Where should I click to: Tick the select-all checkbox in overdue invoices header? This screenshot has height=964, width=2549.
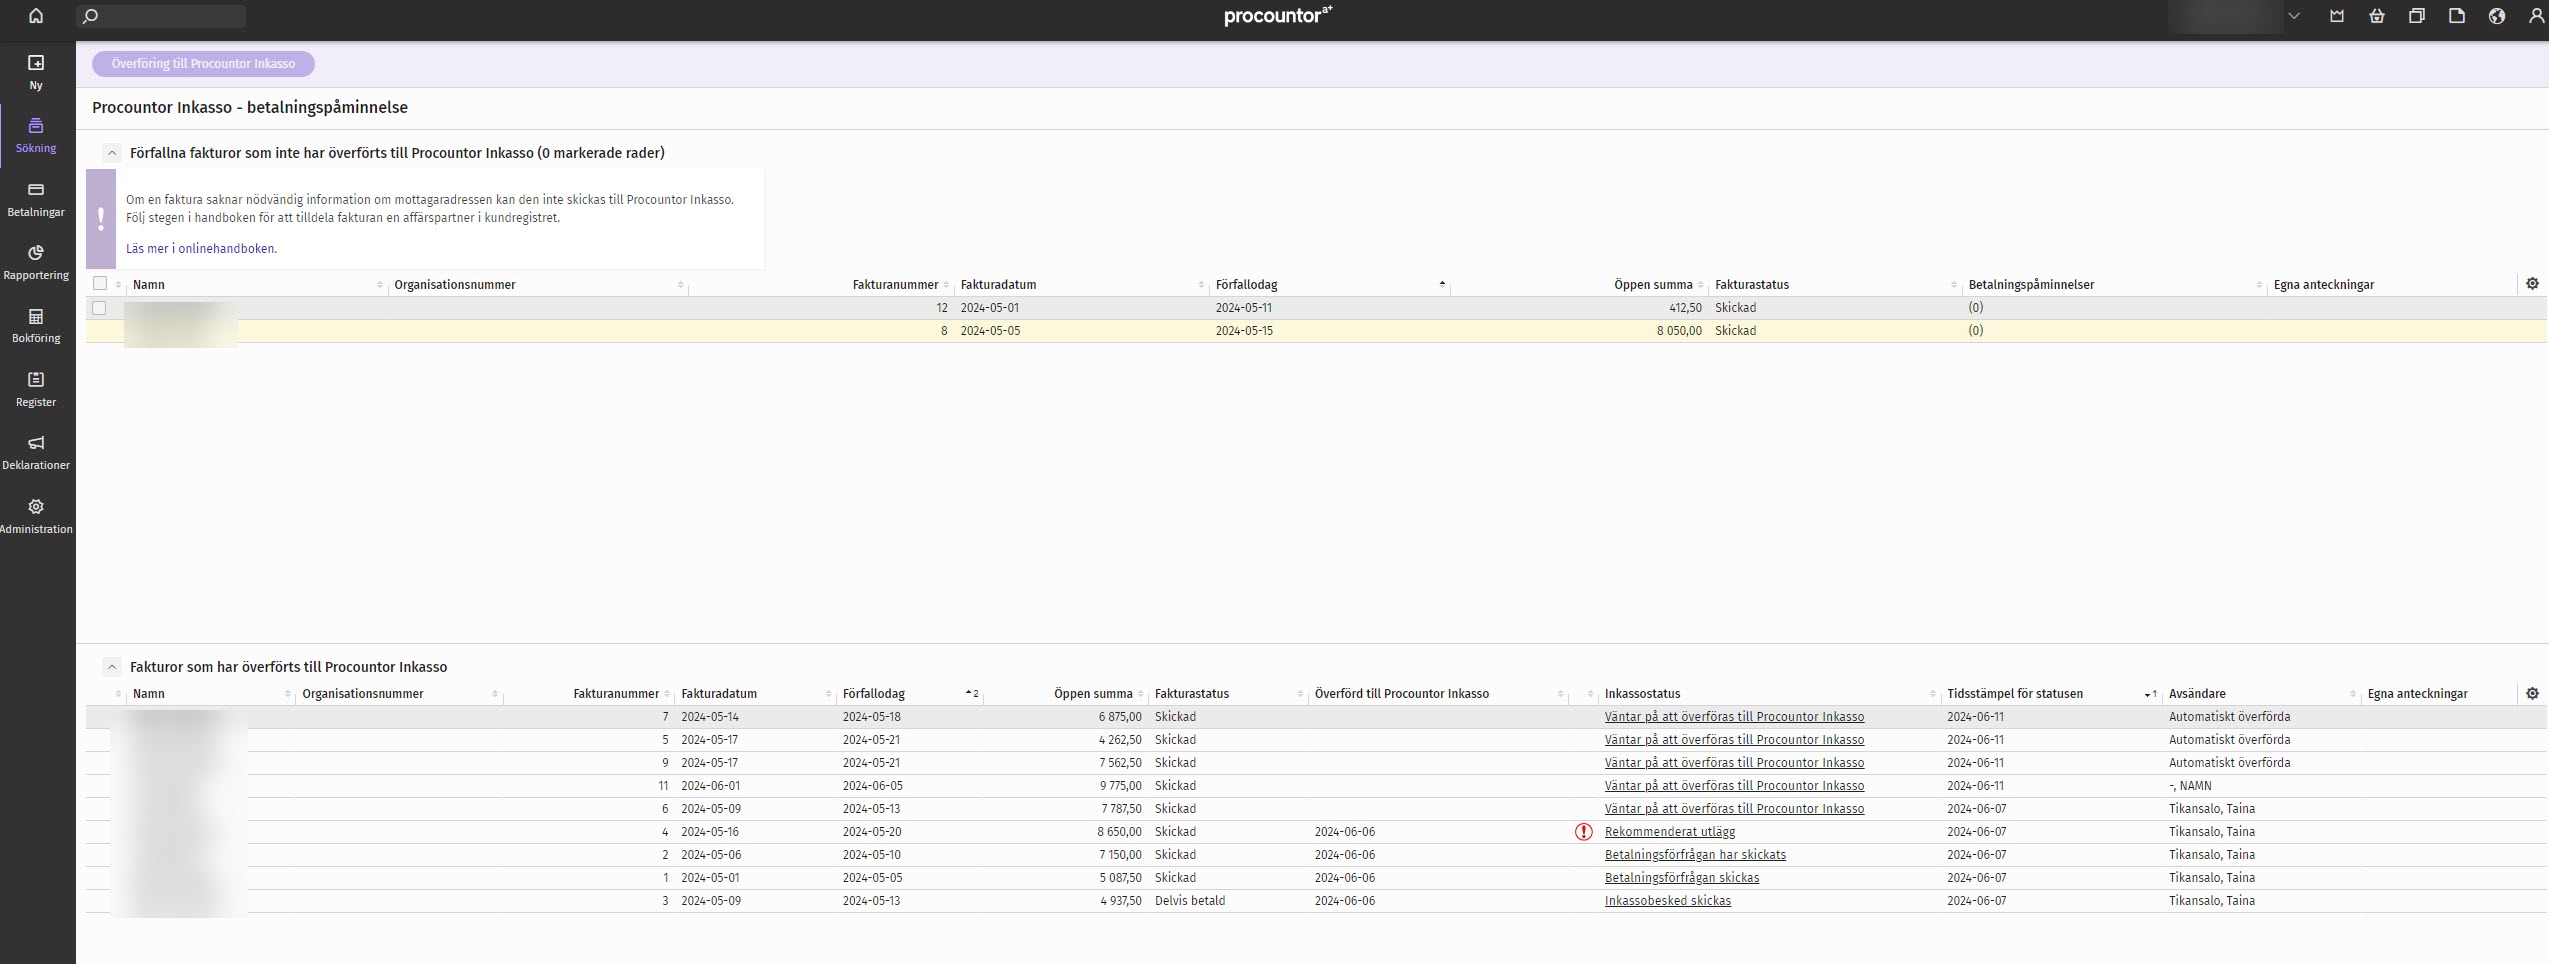click(100, 284)
